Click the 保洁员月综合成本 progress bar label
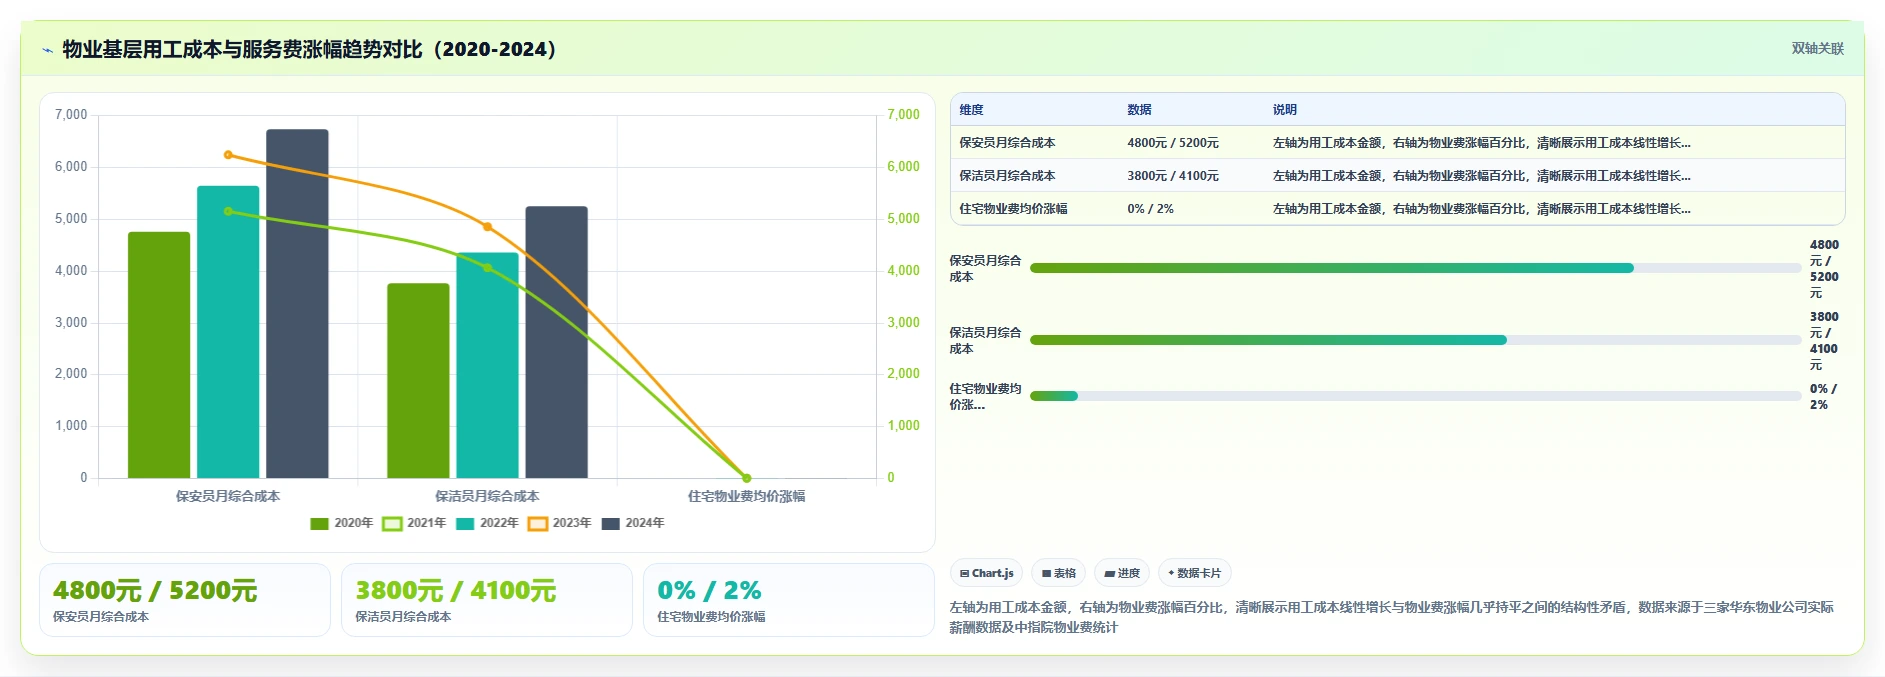Screen dimensions: 1885x677 985,340
